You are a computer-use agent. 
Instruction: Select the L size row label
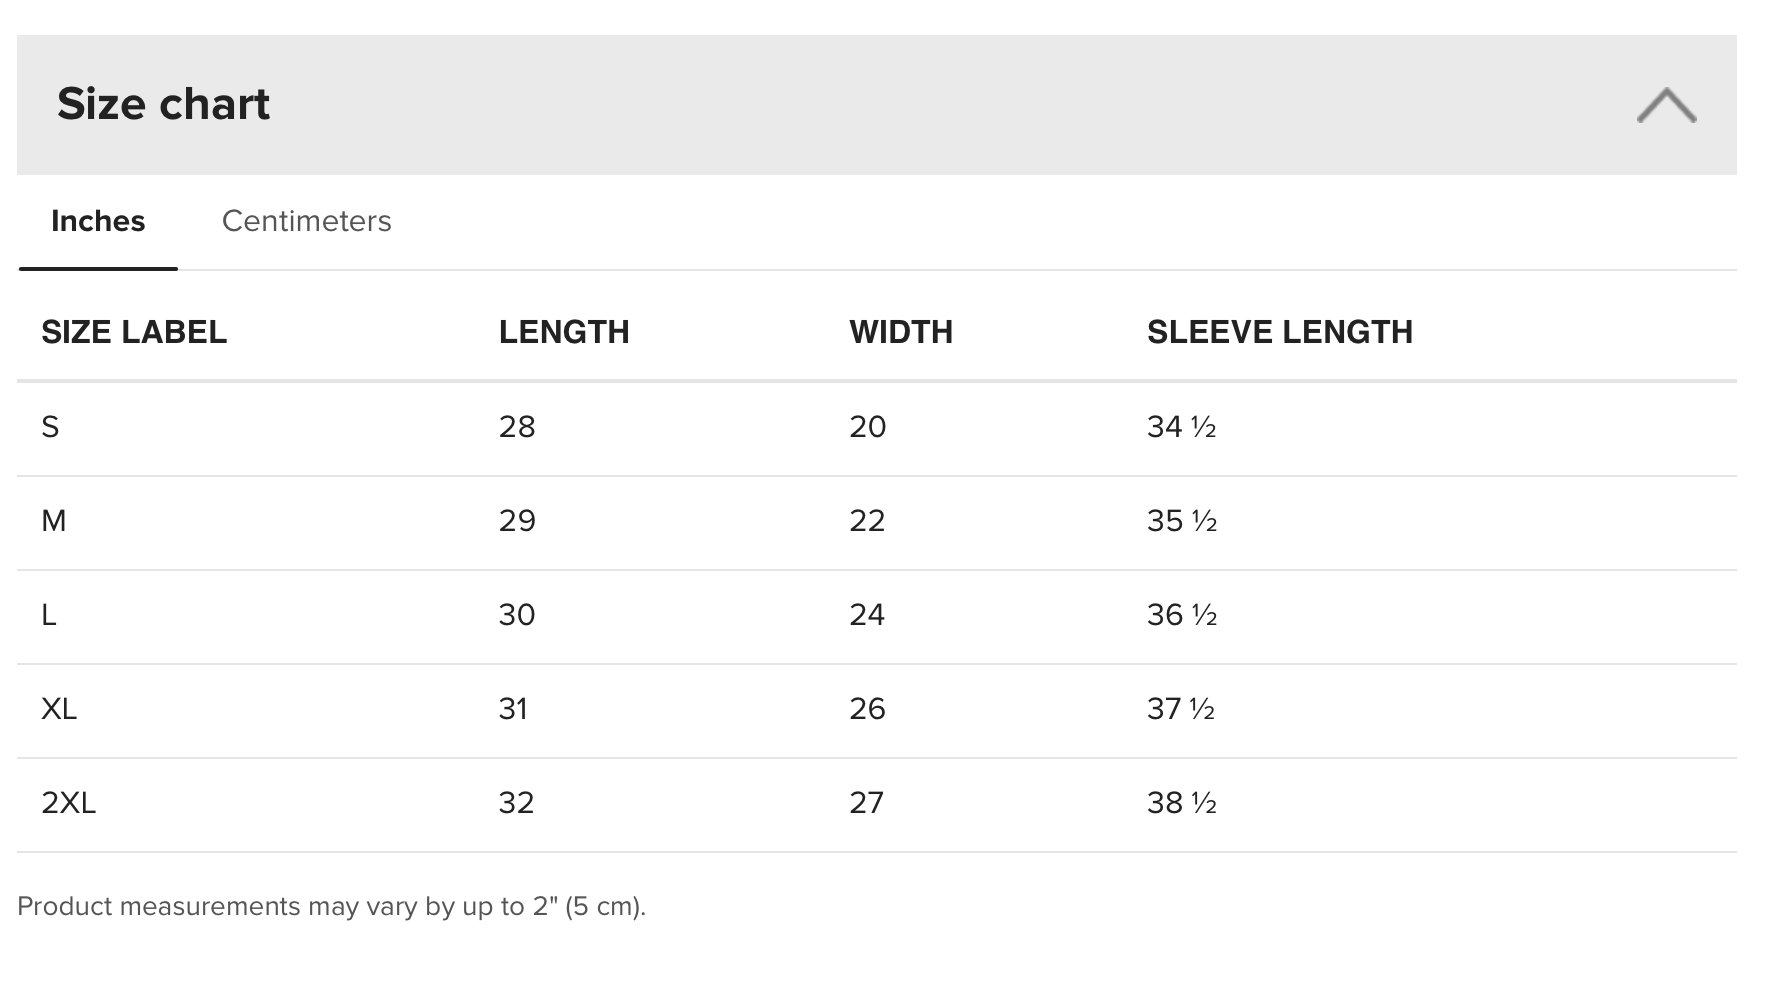pyautogui.click(x=49, y=615)
